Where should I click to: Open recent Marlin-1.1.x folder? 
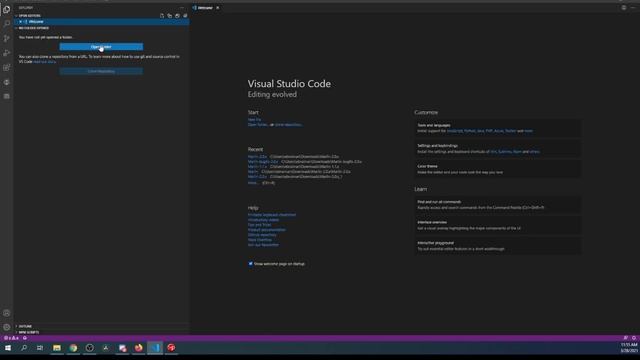257,167
